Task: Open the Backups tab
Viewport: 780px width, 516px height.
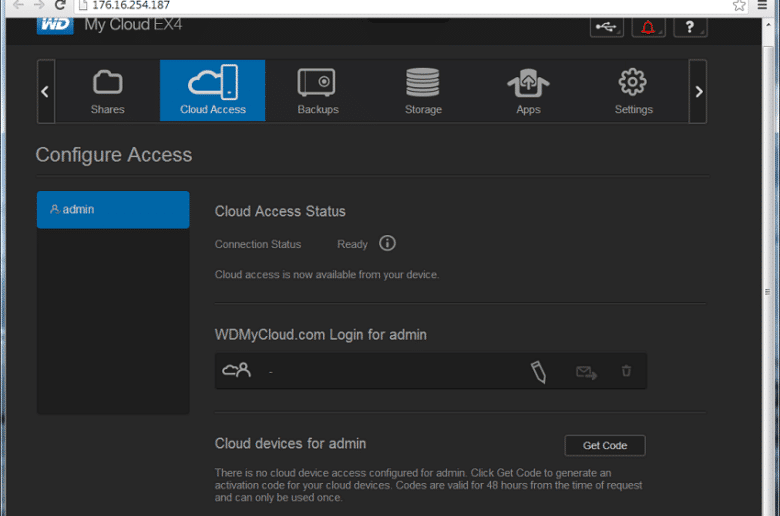Action: point(317,91)
